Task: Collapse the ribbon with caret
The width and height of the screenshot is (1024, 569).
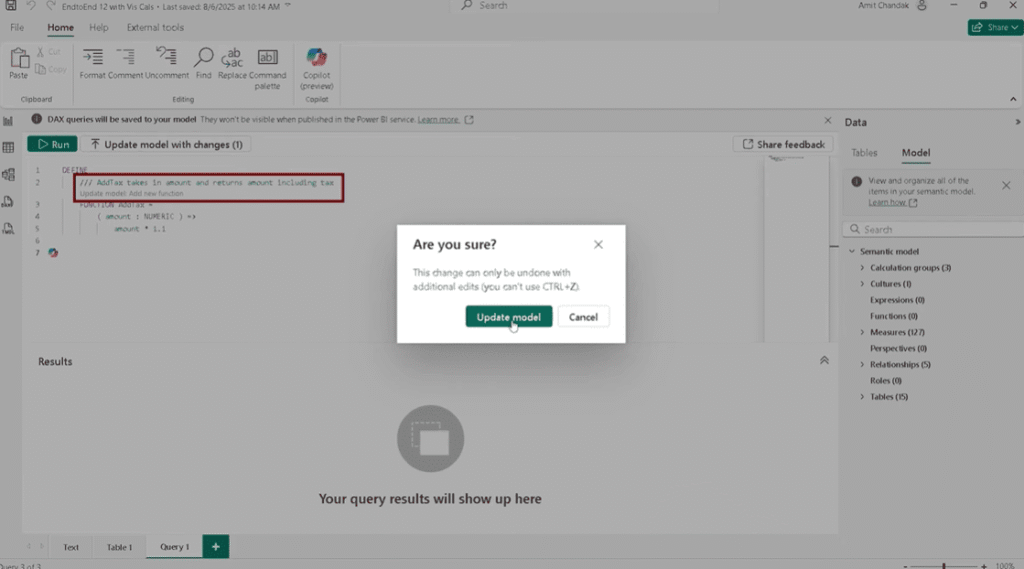Action: (x=1013, y=99)
